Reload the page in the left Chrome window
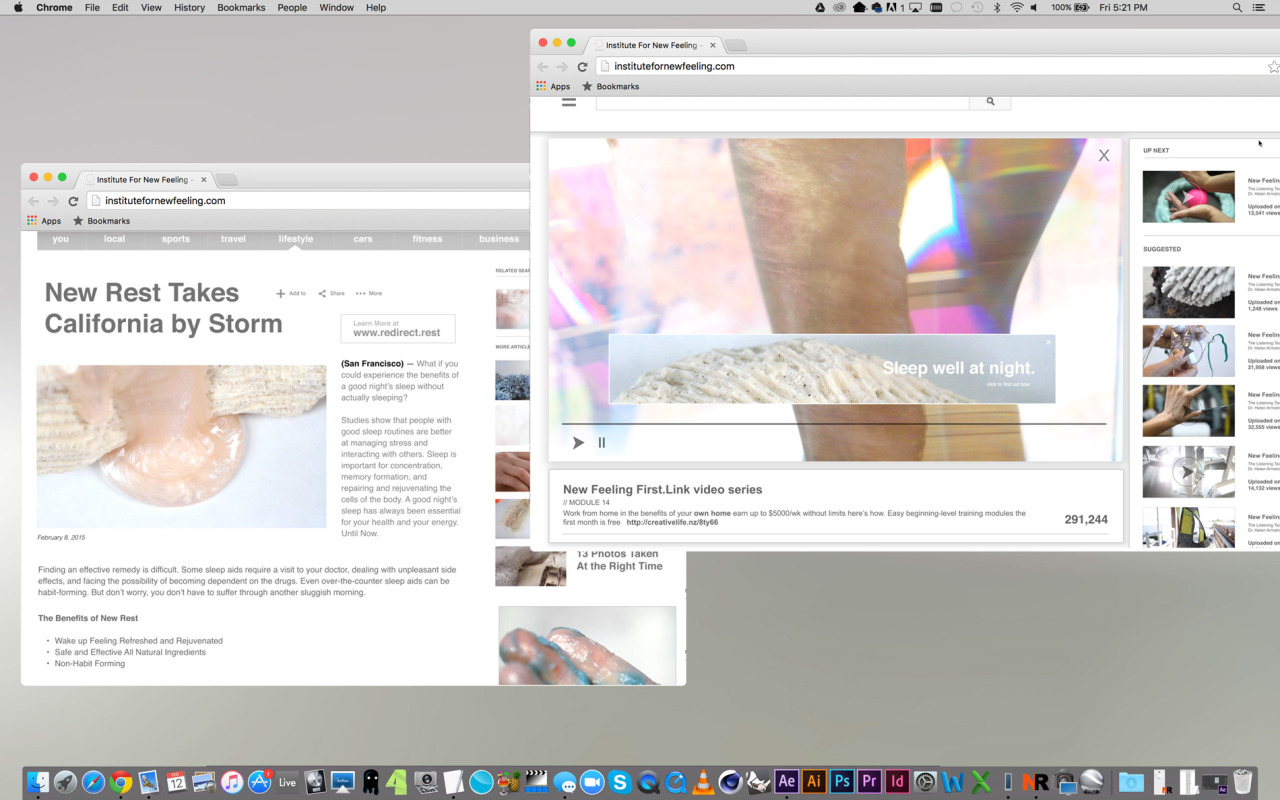1280x800 pixels. coord(73,201)
